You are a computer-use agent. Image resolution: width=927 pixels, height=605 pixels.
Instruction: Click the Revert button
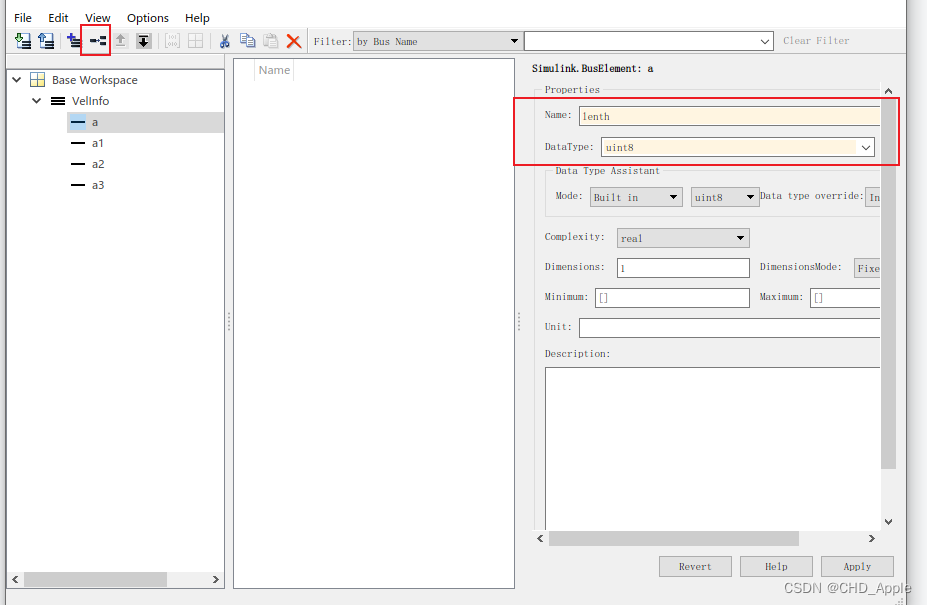[694, 566]
